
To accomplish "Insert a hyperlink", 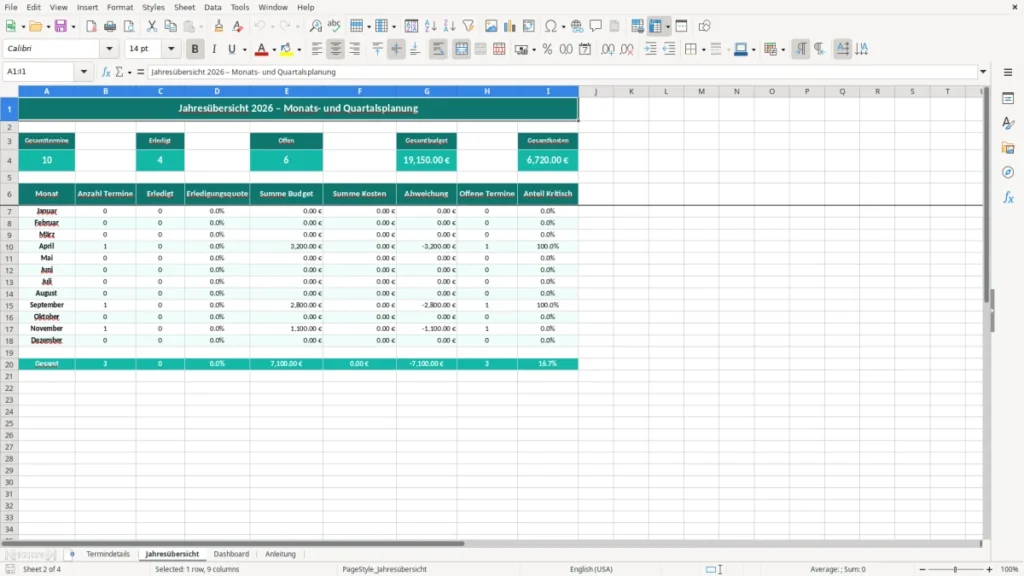I will tap(577, 26).
